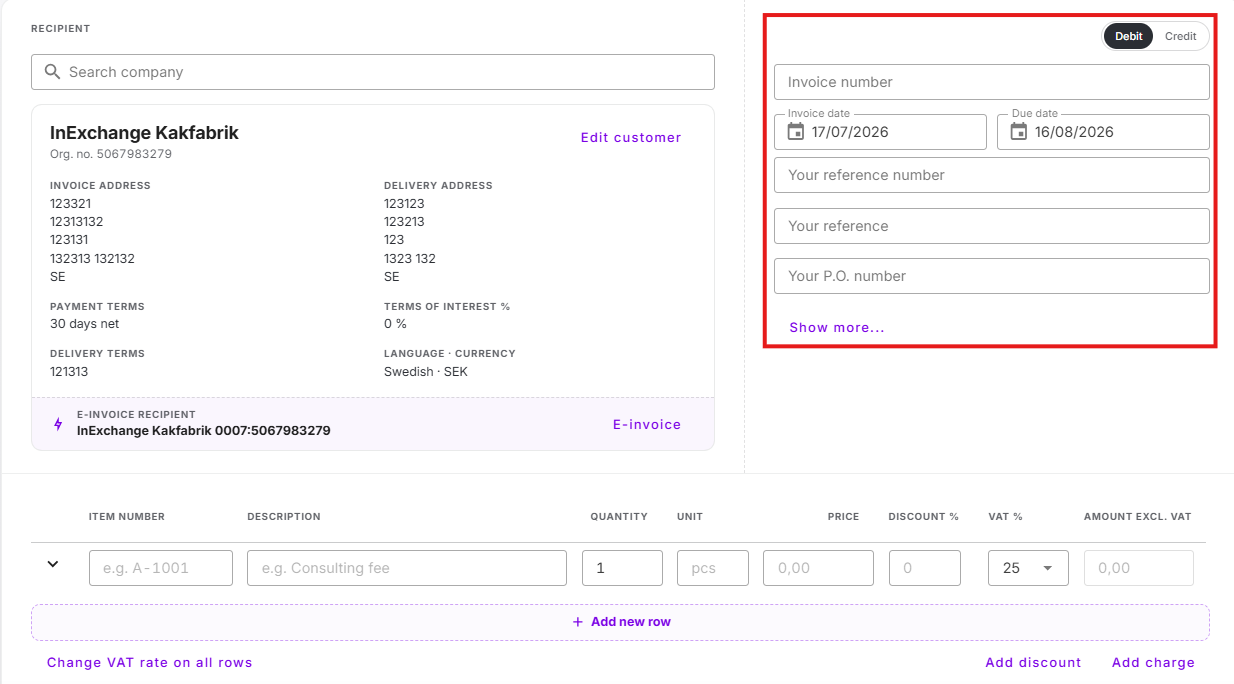Click the InExchange Kakfabrik company name

[x=144, y=133]
